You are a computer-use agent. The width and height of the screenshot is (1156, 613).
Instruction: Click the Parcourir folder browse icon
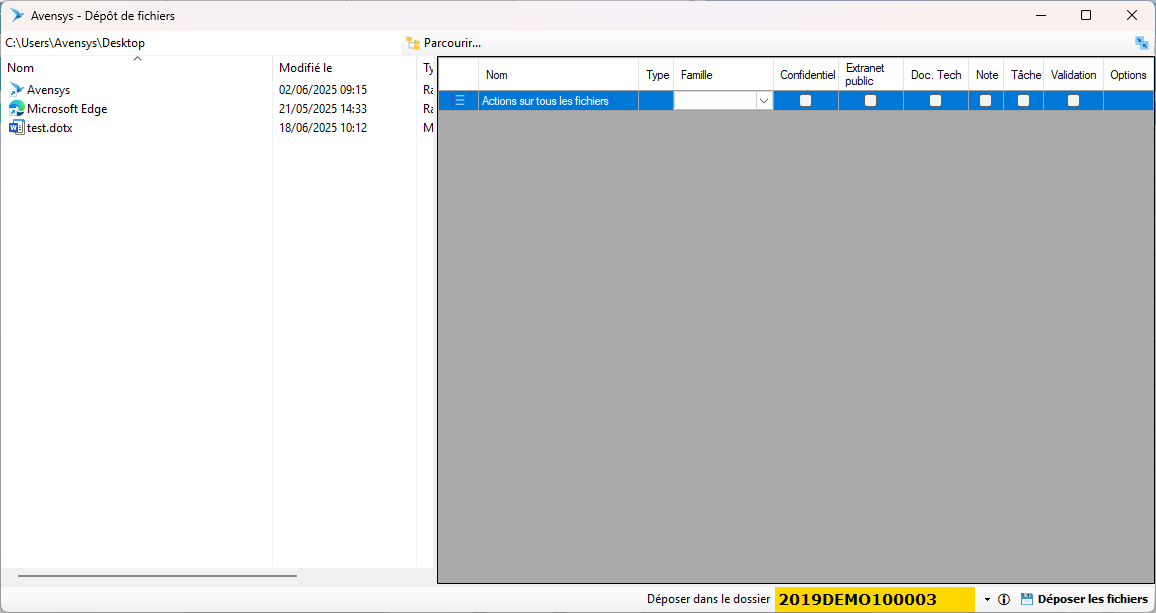(x=412, y=43)
